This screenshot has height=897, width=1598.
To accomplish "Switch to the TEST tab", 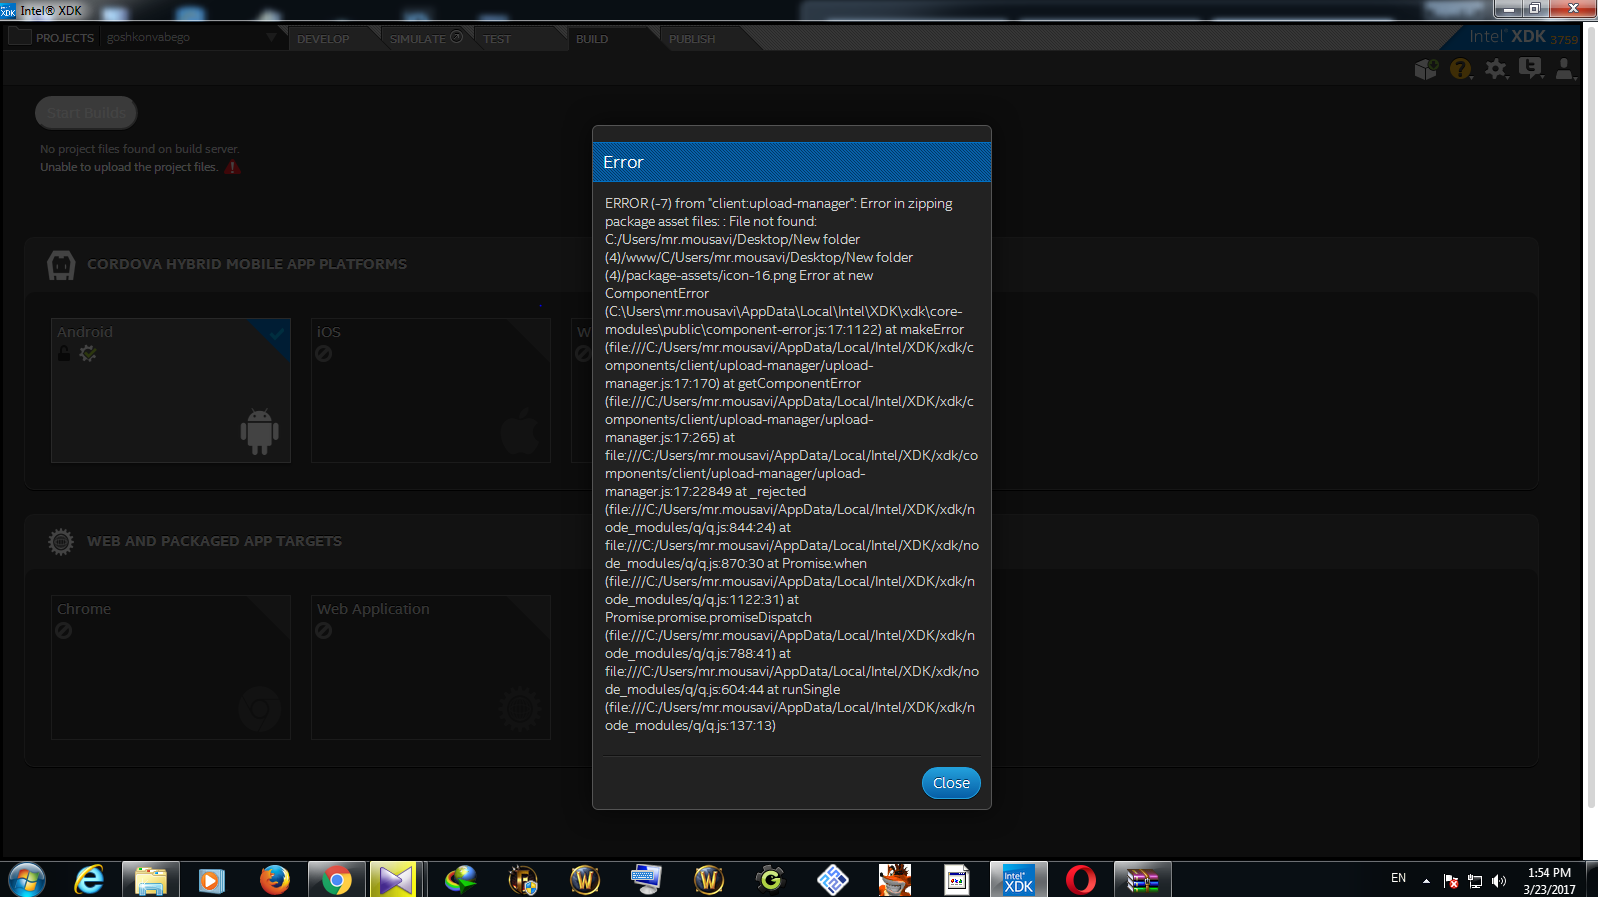I will pyautogui.click(x=497, y=39).
